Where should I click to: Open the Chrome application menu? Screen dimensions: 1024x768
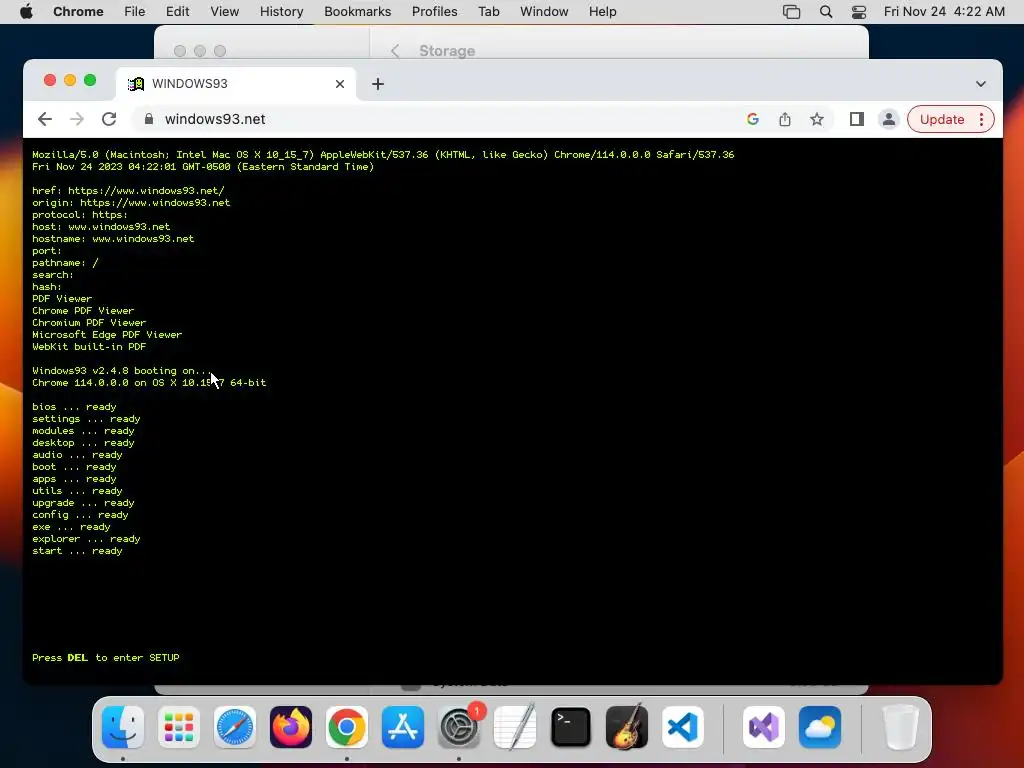78,11
